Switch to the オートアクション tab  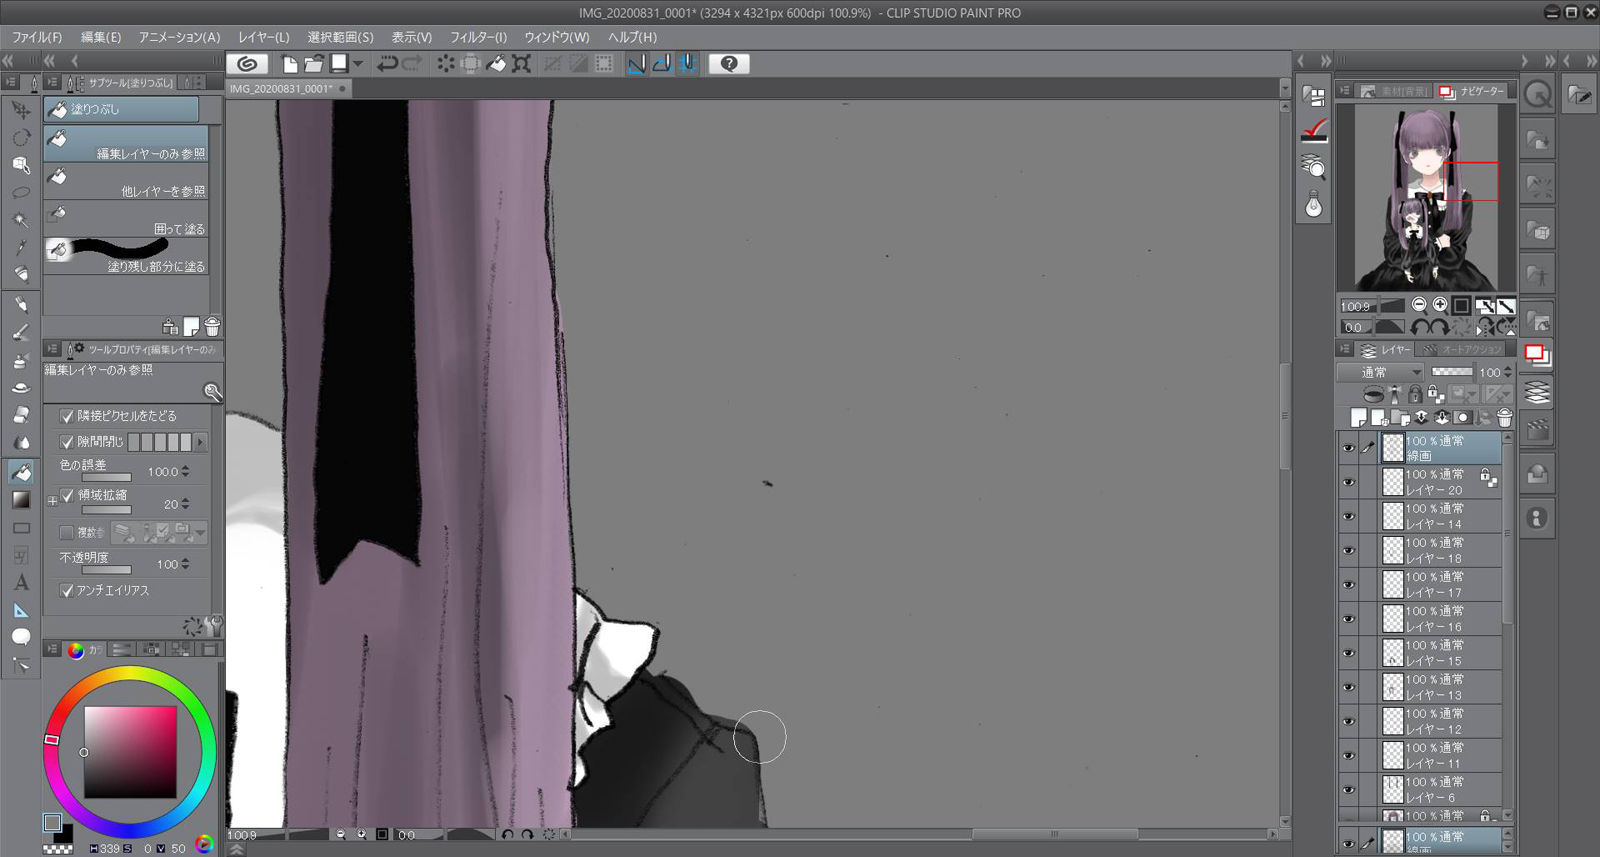(1463, 350)
